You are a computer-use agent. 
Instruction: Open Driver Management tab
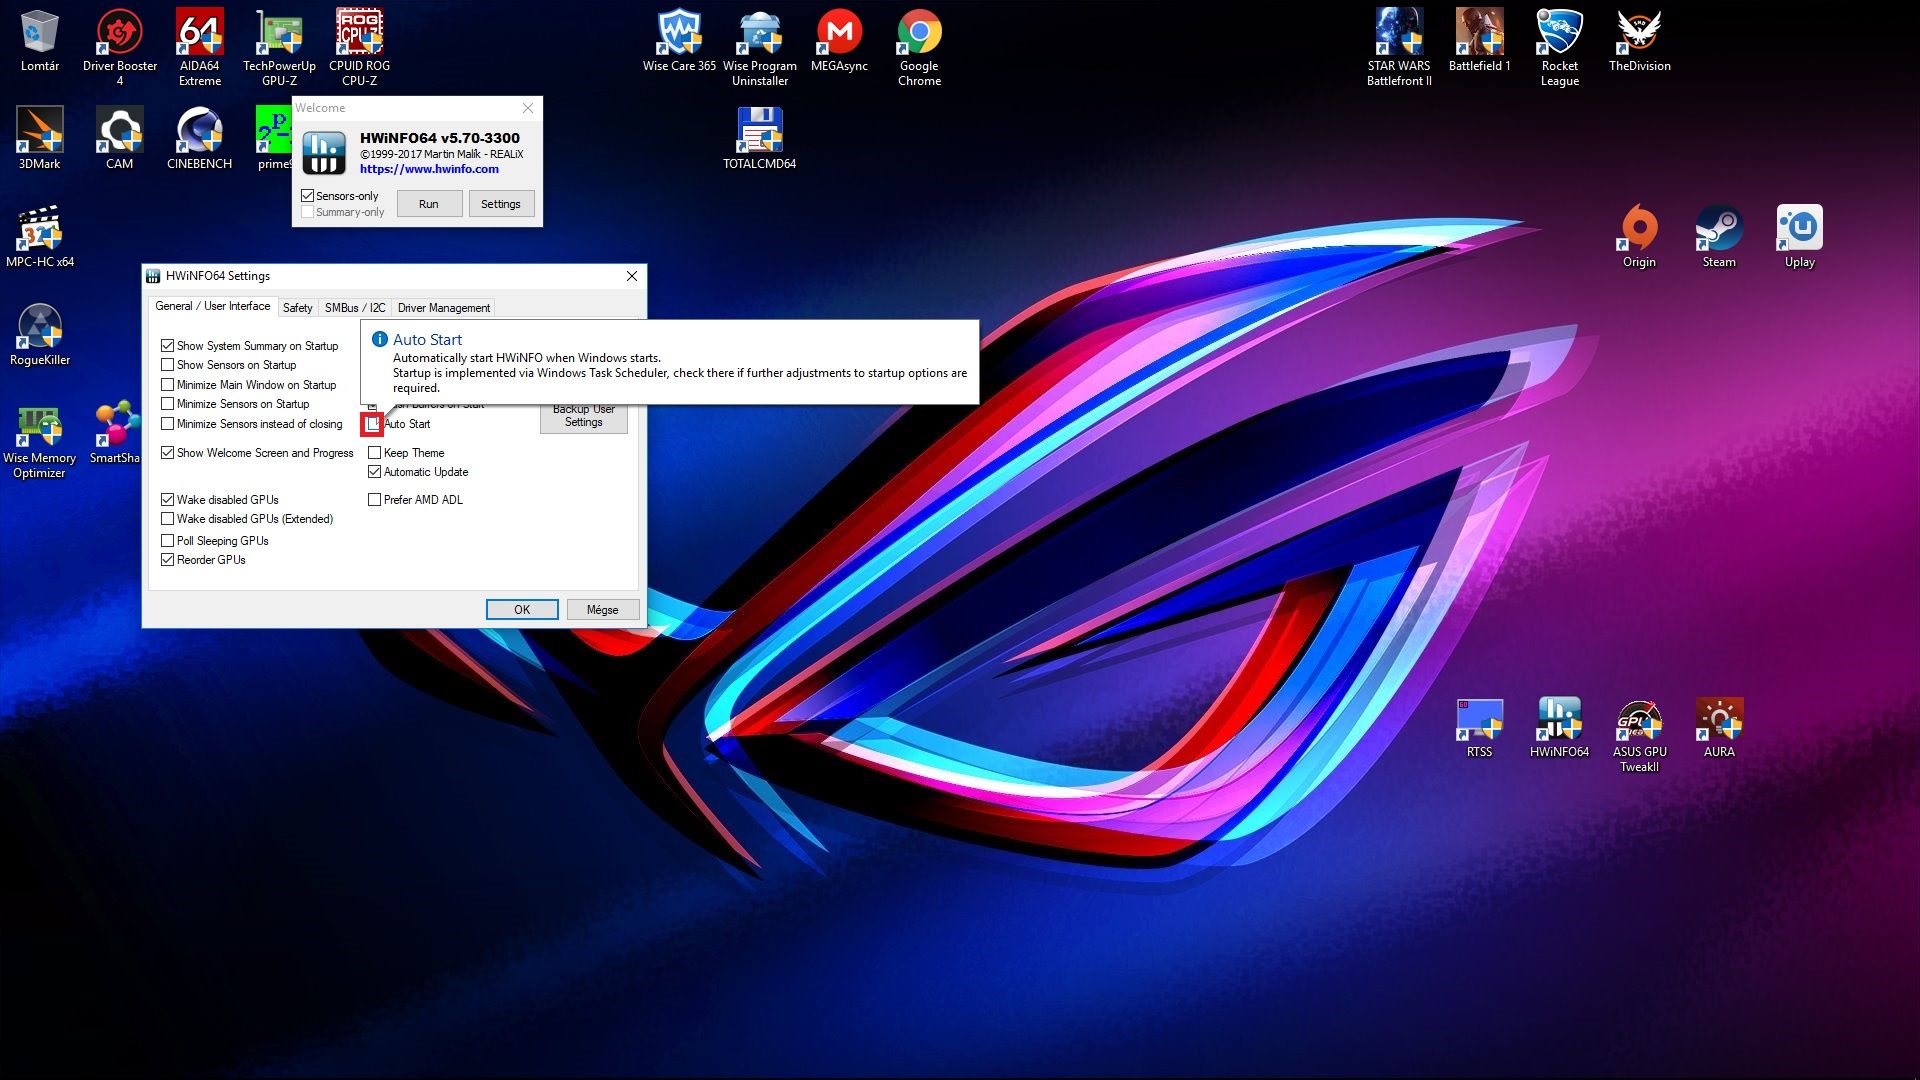click(444, 308)
